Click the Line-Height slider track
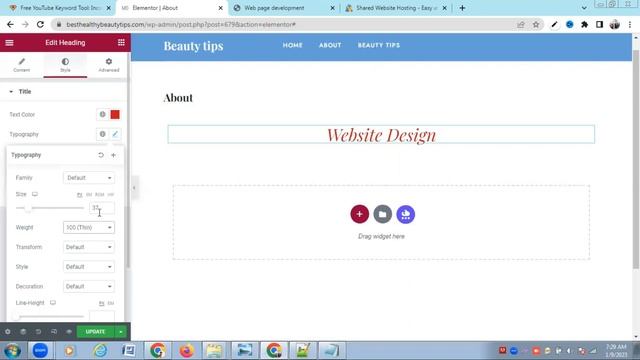Viewport: 640px width, 360px height. tap(50, 317)
